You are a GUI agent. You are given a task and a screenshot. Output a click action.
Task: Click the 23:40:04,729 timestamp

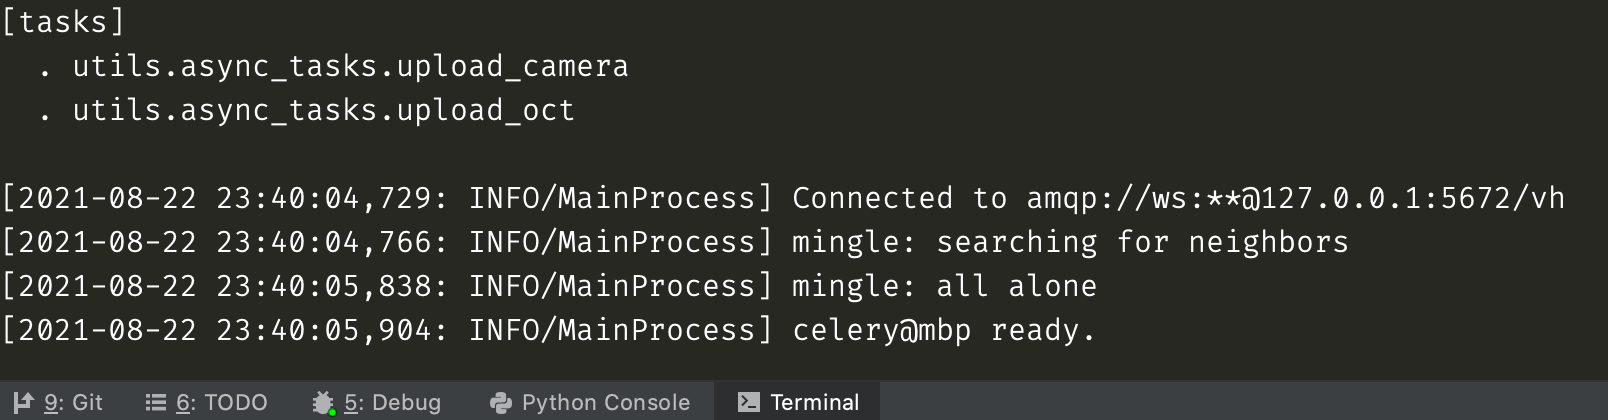coord(324,198)
